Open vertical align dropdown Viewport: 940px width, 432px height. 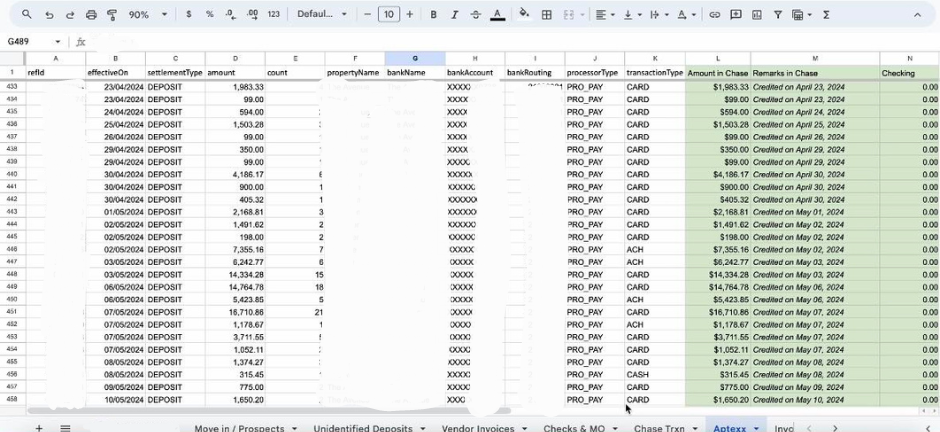[632, 14]
